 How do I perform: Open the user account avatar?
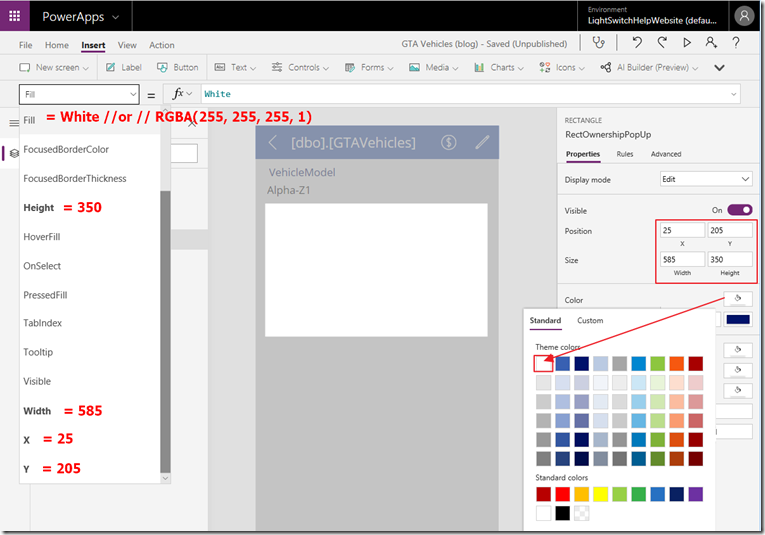pyautogui.click(x=745, y=16)
